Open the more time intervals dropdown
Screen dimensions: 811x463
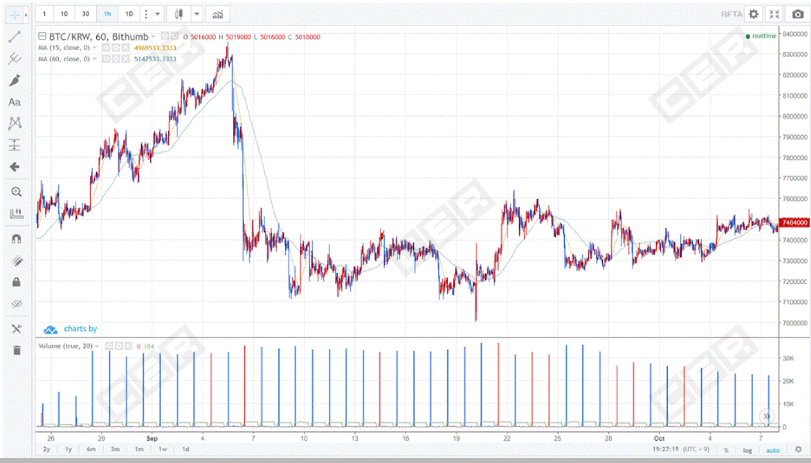pyautogui.click(x=158, y=14)
